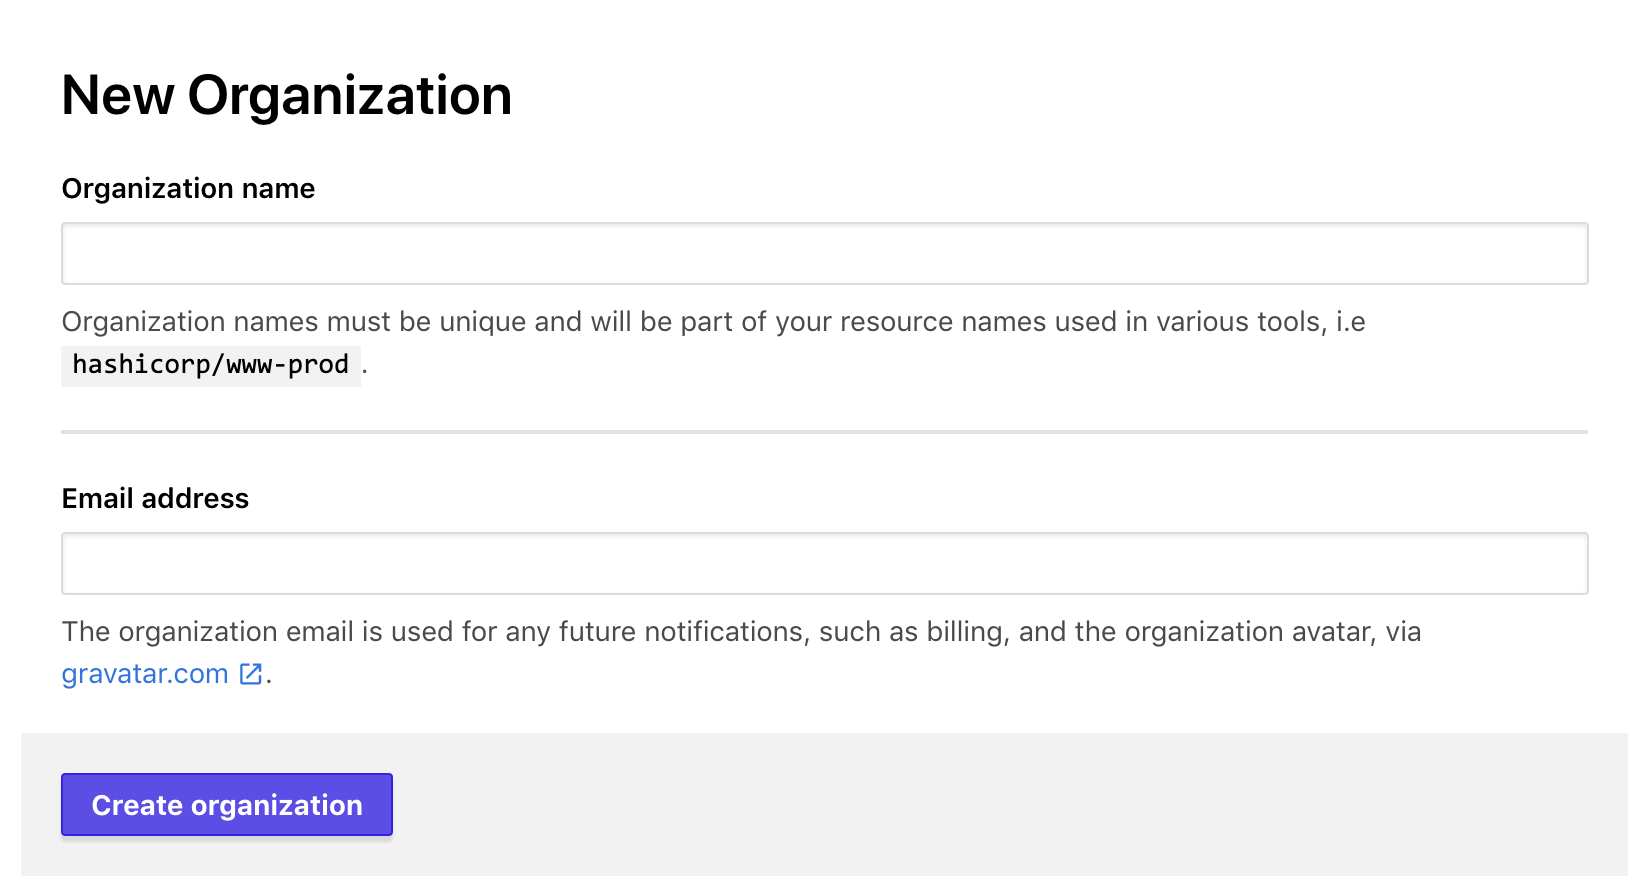This screenshot has width=1649, height=896.
Task: Click the external-link icon beside gravatar.com
Action: click(251, 674)
